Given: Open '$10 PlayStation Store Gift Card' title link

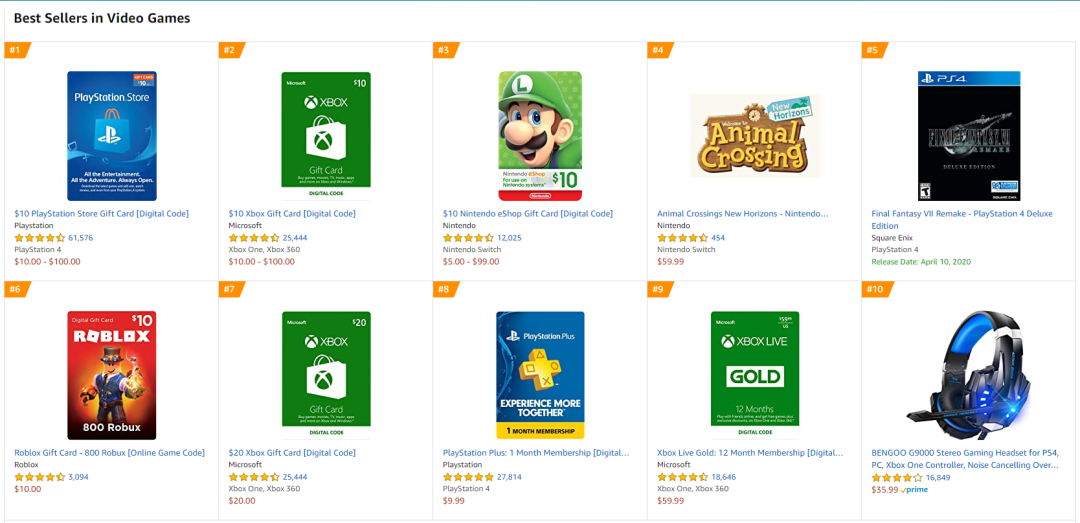Looking at the screenshot, I should (x=101, y=213).
